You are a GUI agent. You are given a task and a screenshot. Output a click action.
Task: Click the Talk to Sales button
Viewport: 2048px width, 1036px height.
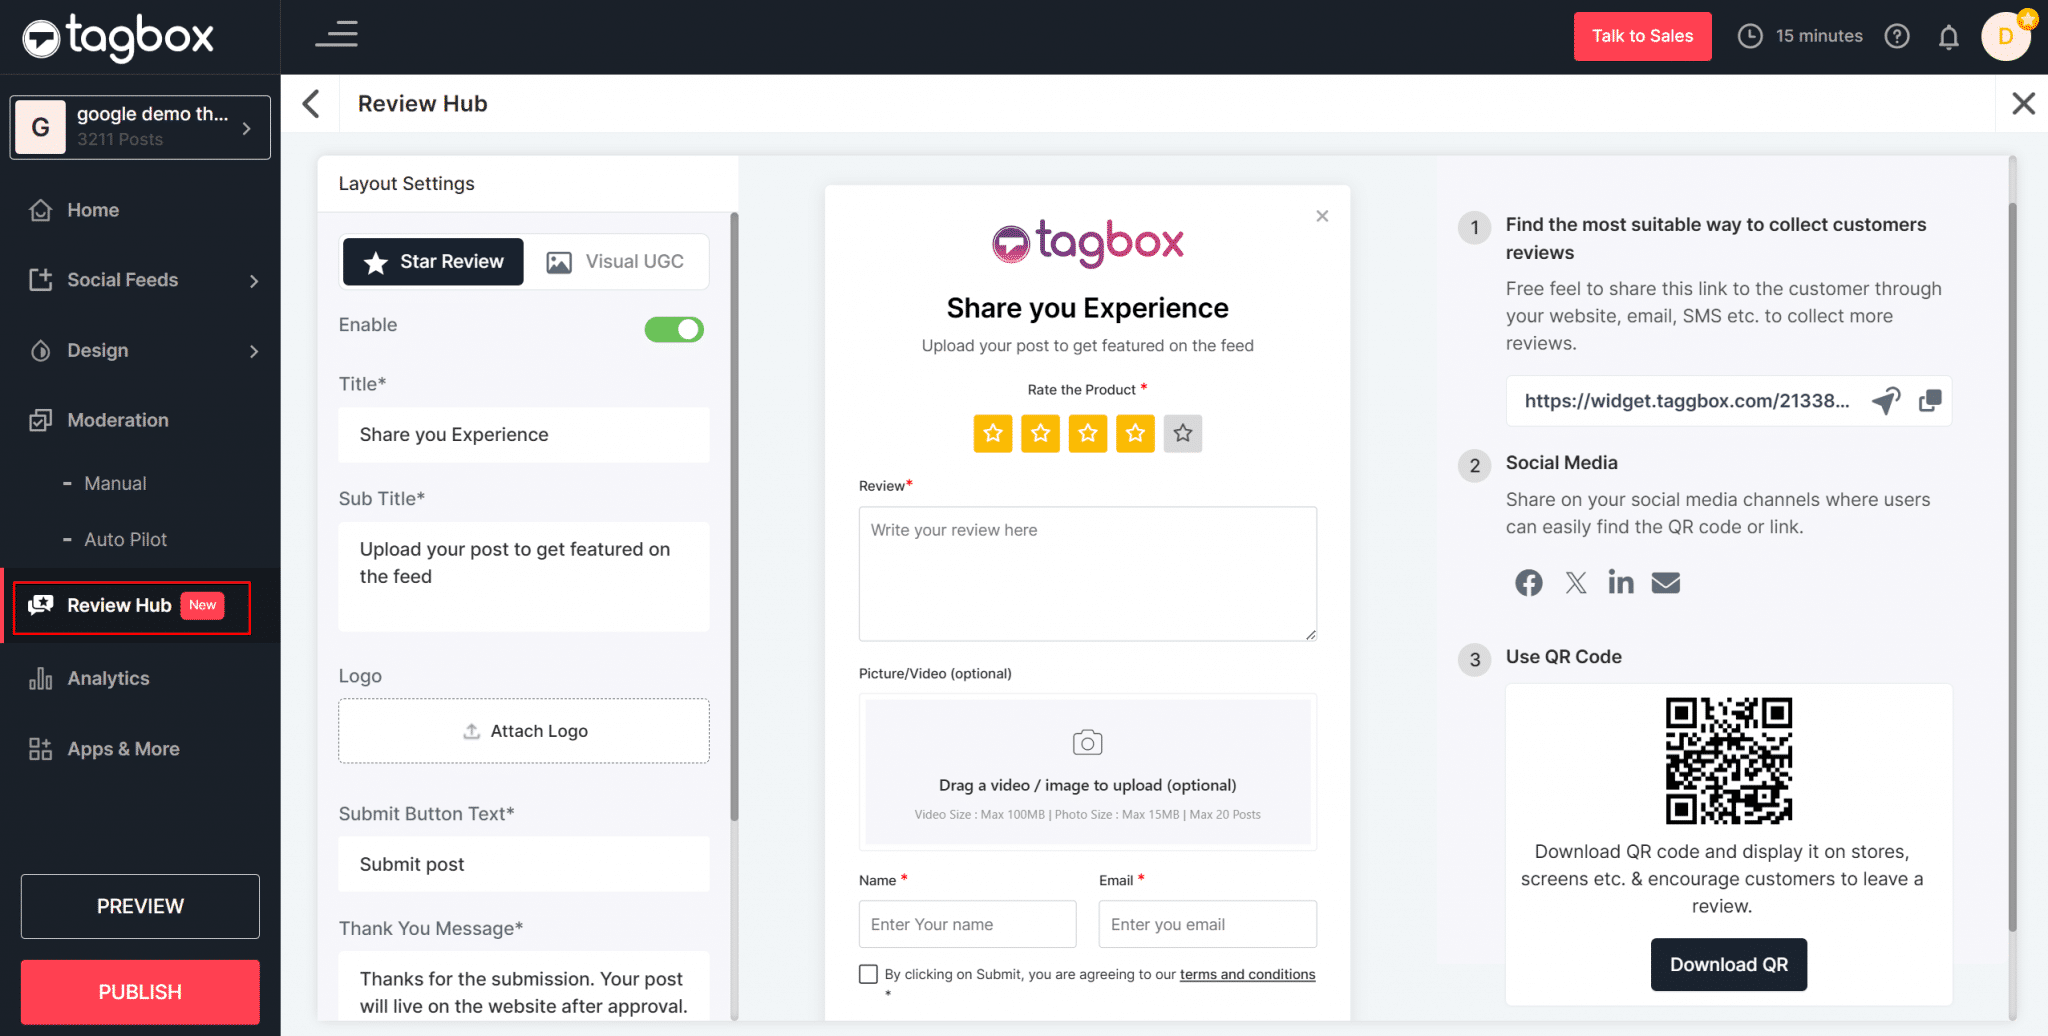point(1642,36)
